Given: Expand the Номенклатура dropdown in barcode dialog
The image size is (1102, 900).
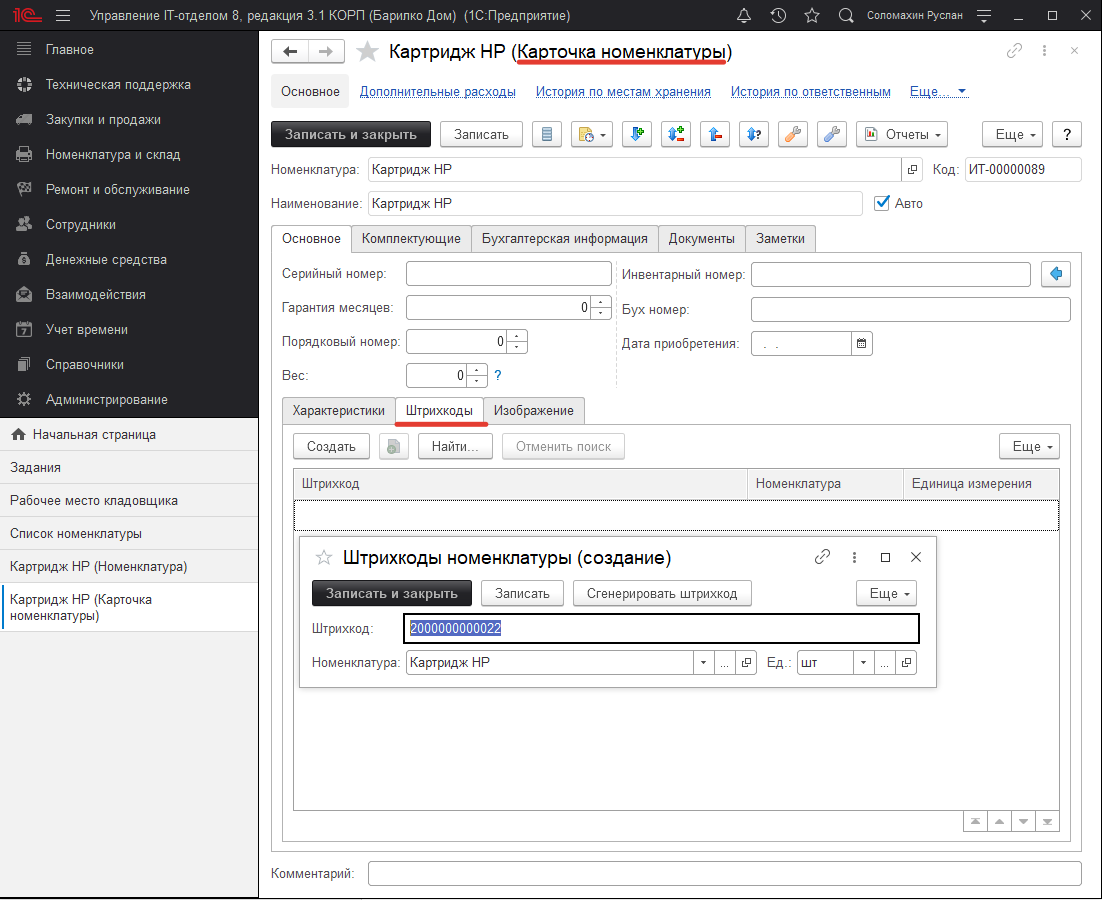Looking at the screenshot, I should [x=703, y=662].
